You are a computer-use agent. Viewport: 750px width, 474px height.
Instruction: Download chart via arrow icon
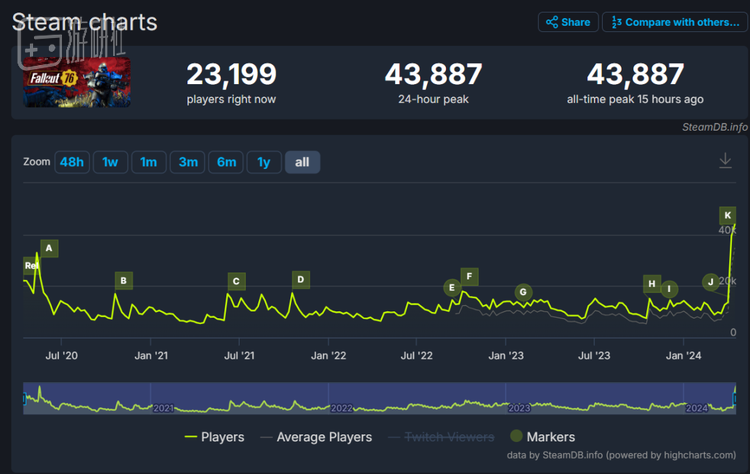tap(726, 161)
